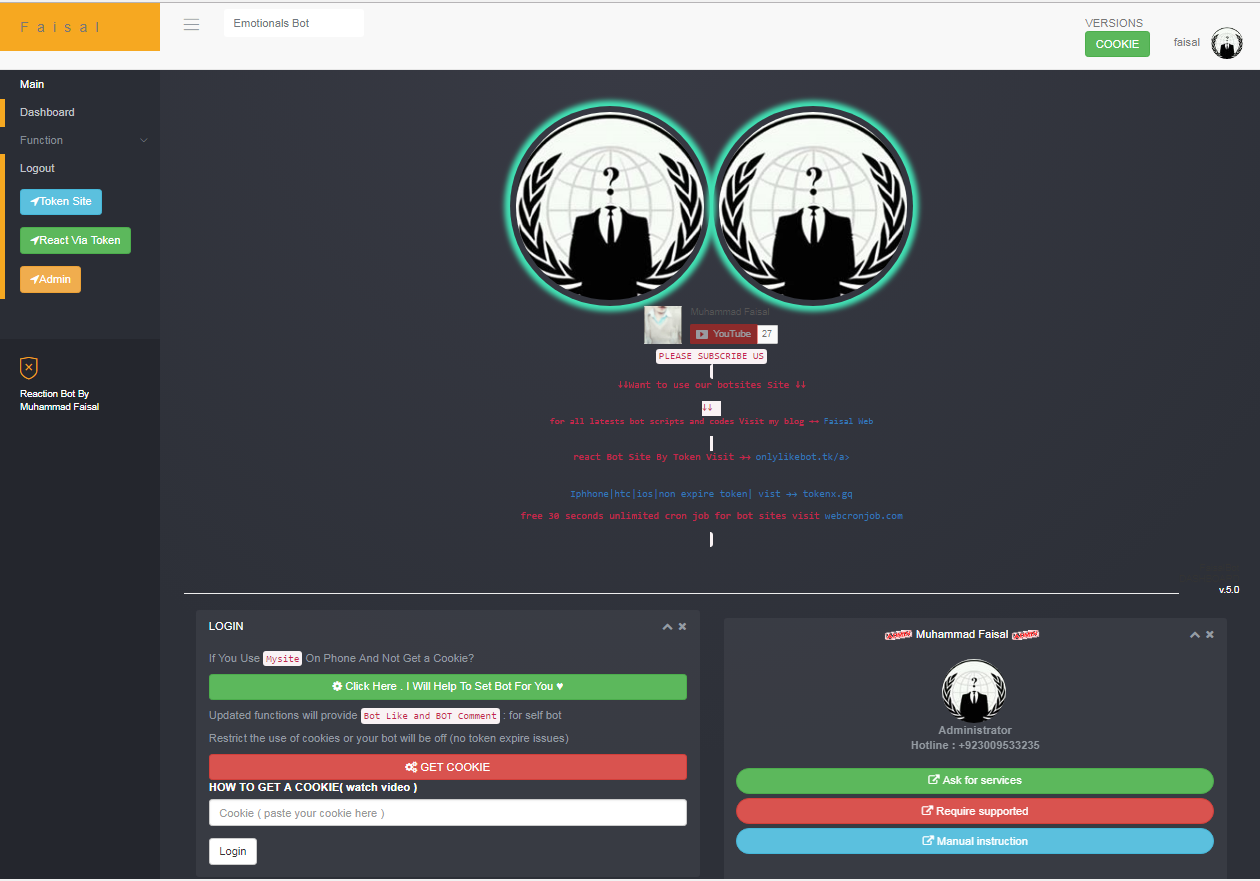Focus the Emotionals Bot search field
Image resolution: width=1260 pixels, height=881 pixels.
(x=294, y=23)
